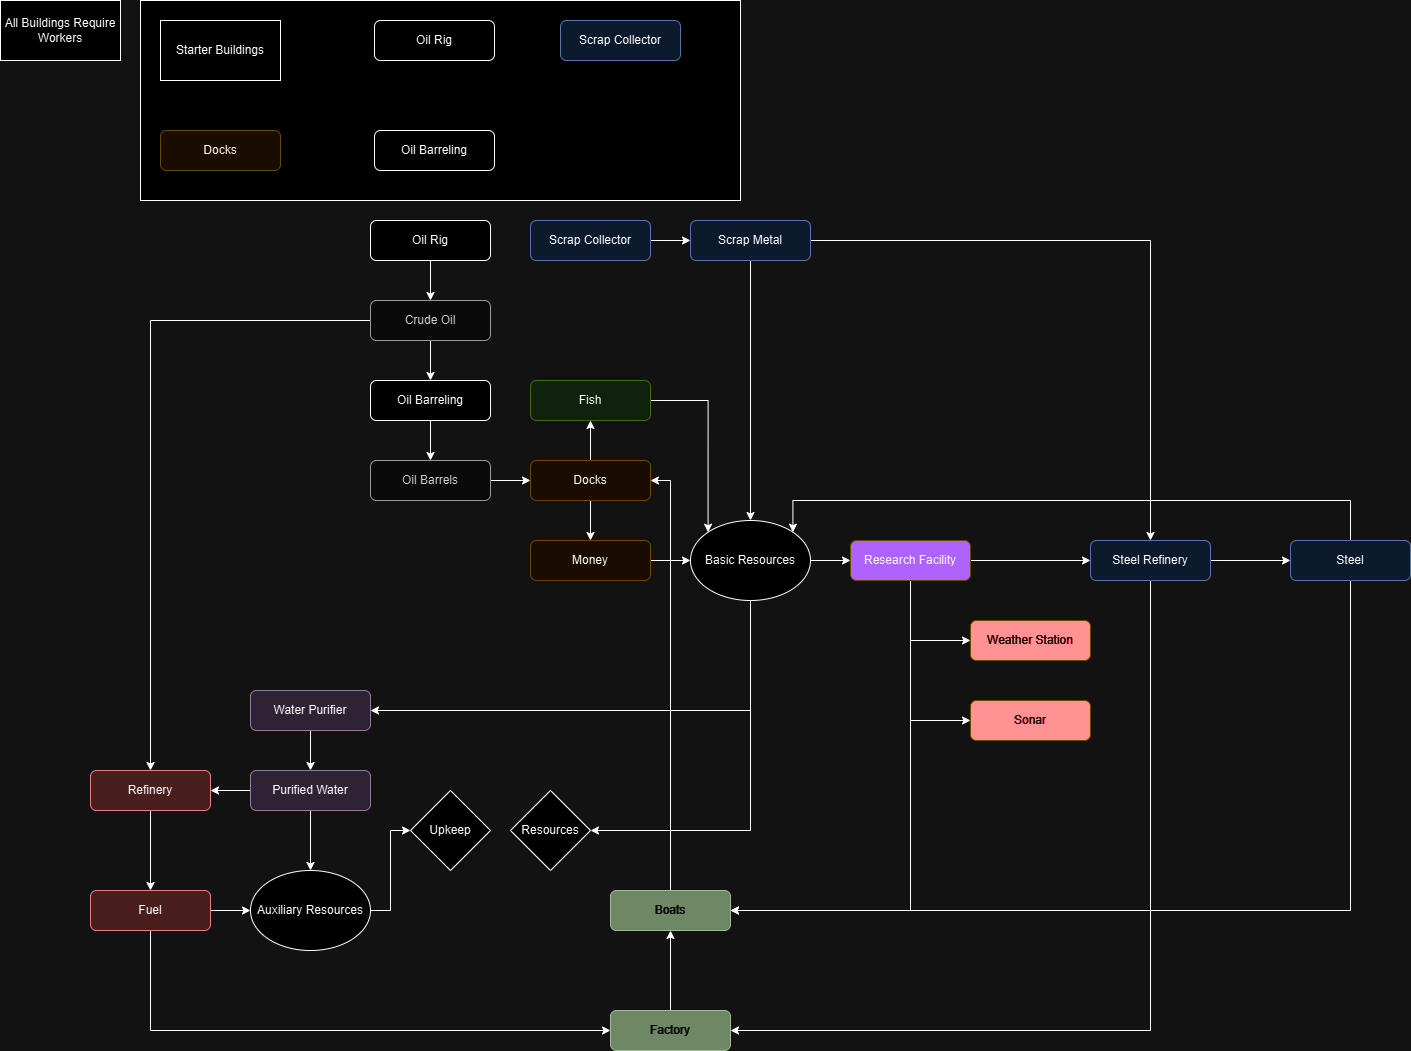Select the Weather Station node
Screen dimensions: 1411x1051
click(x=1030, y=640)
